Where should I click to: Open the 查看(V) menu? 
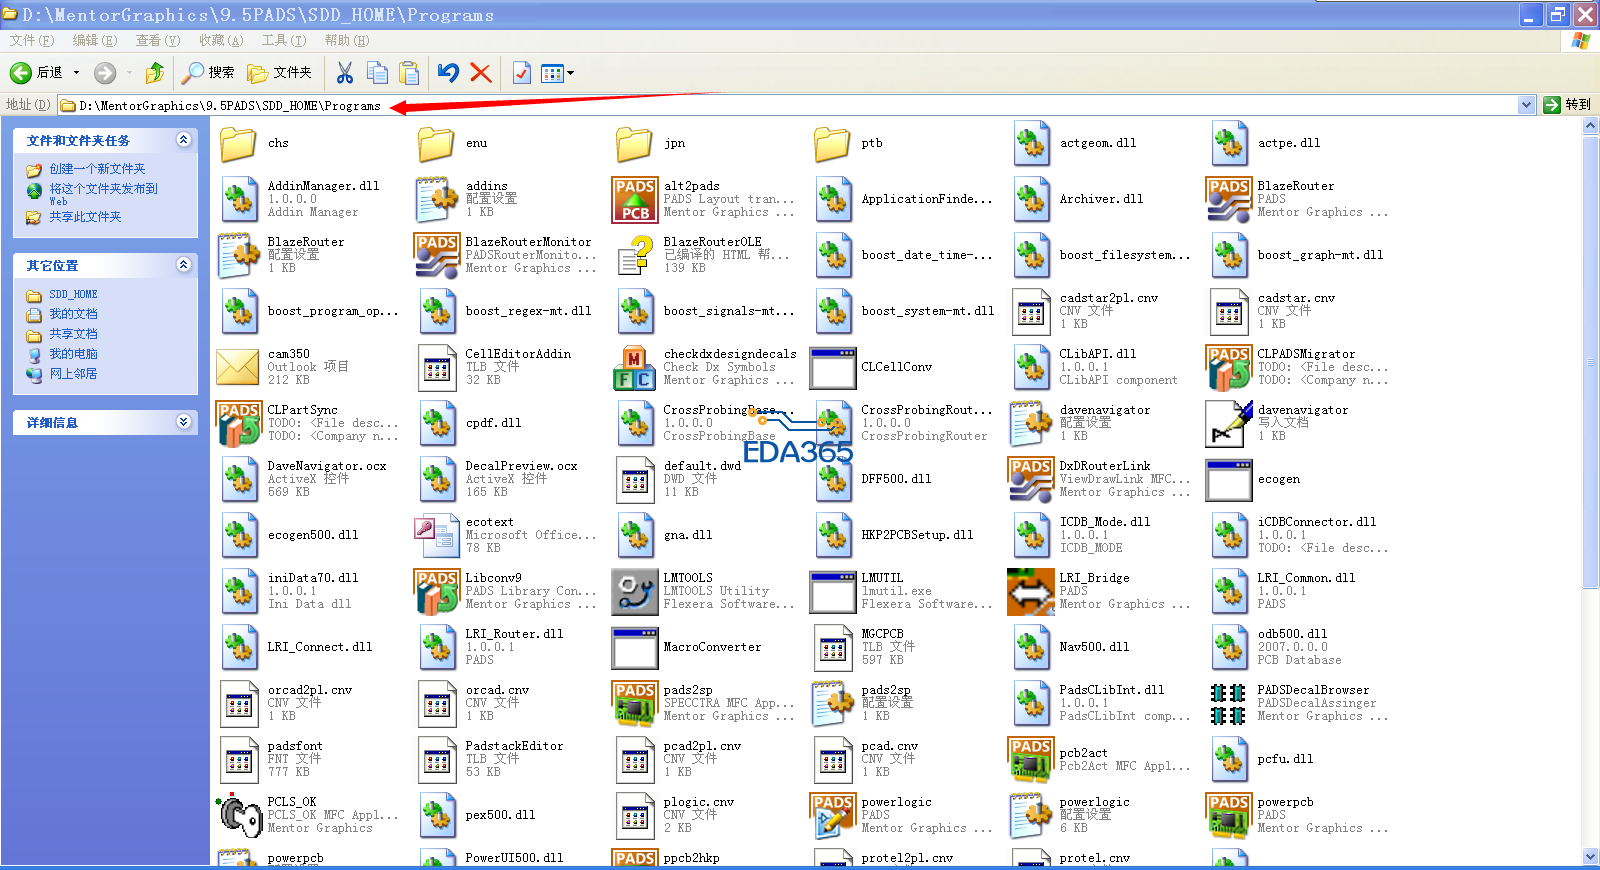(x=158, y=40)
